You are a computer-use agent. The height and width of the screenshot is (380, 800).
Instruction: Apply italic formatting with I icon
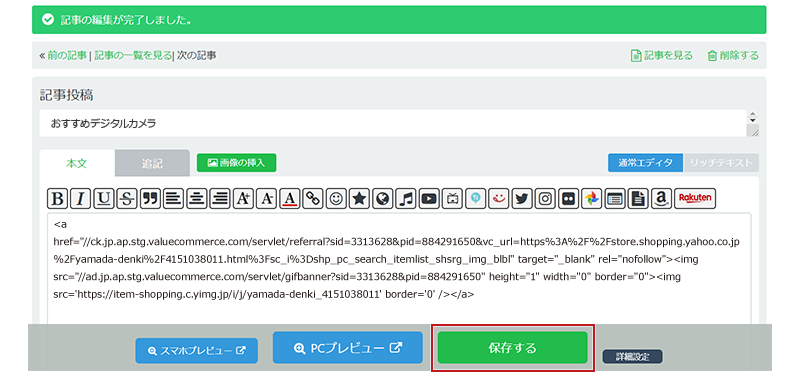81,199
